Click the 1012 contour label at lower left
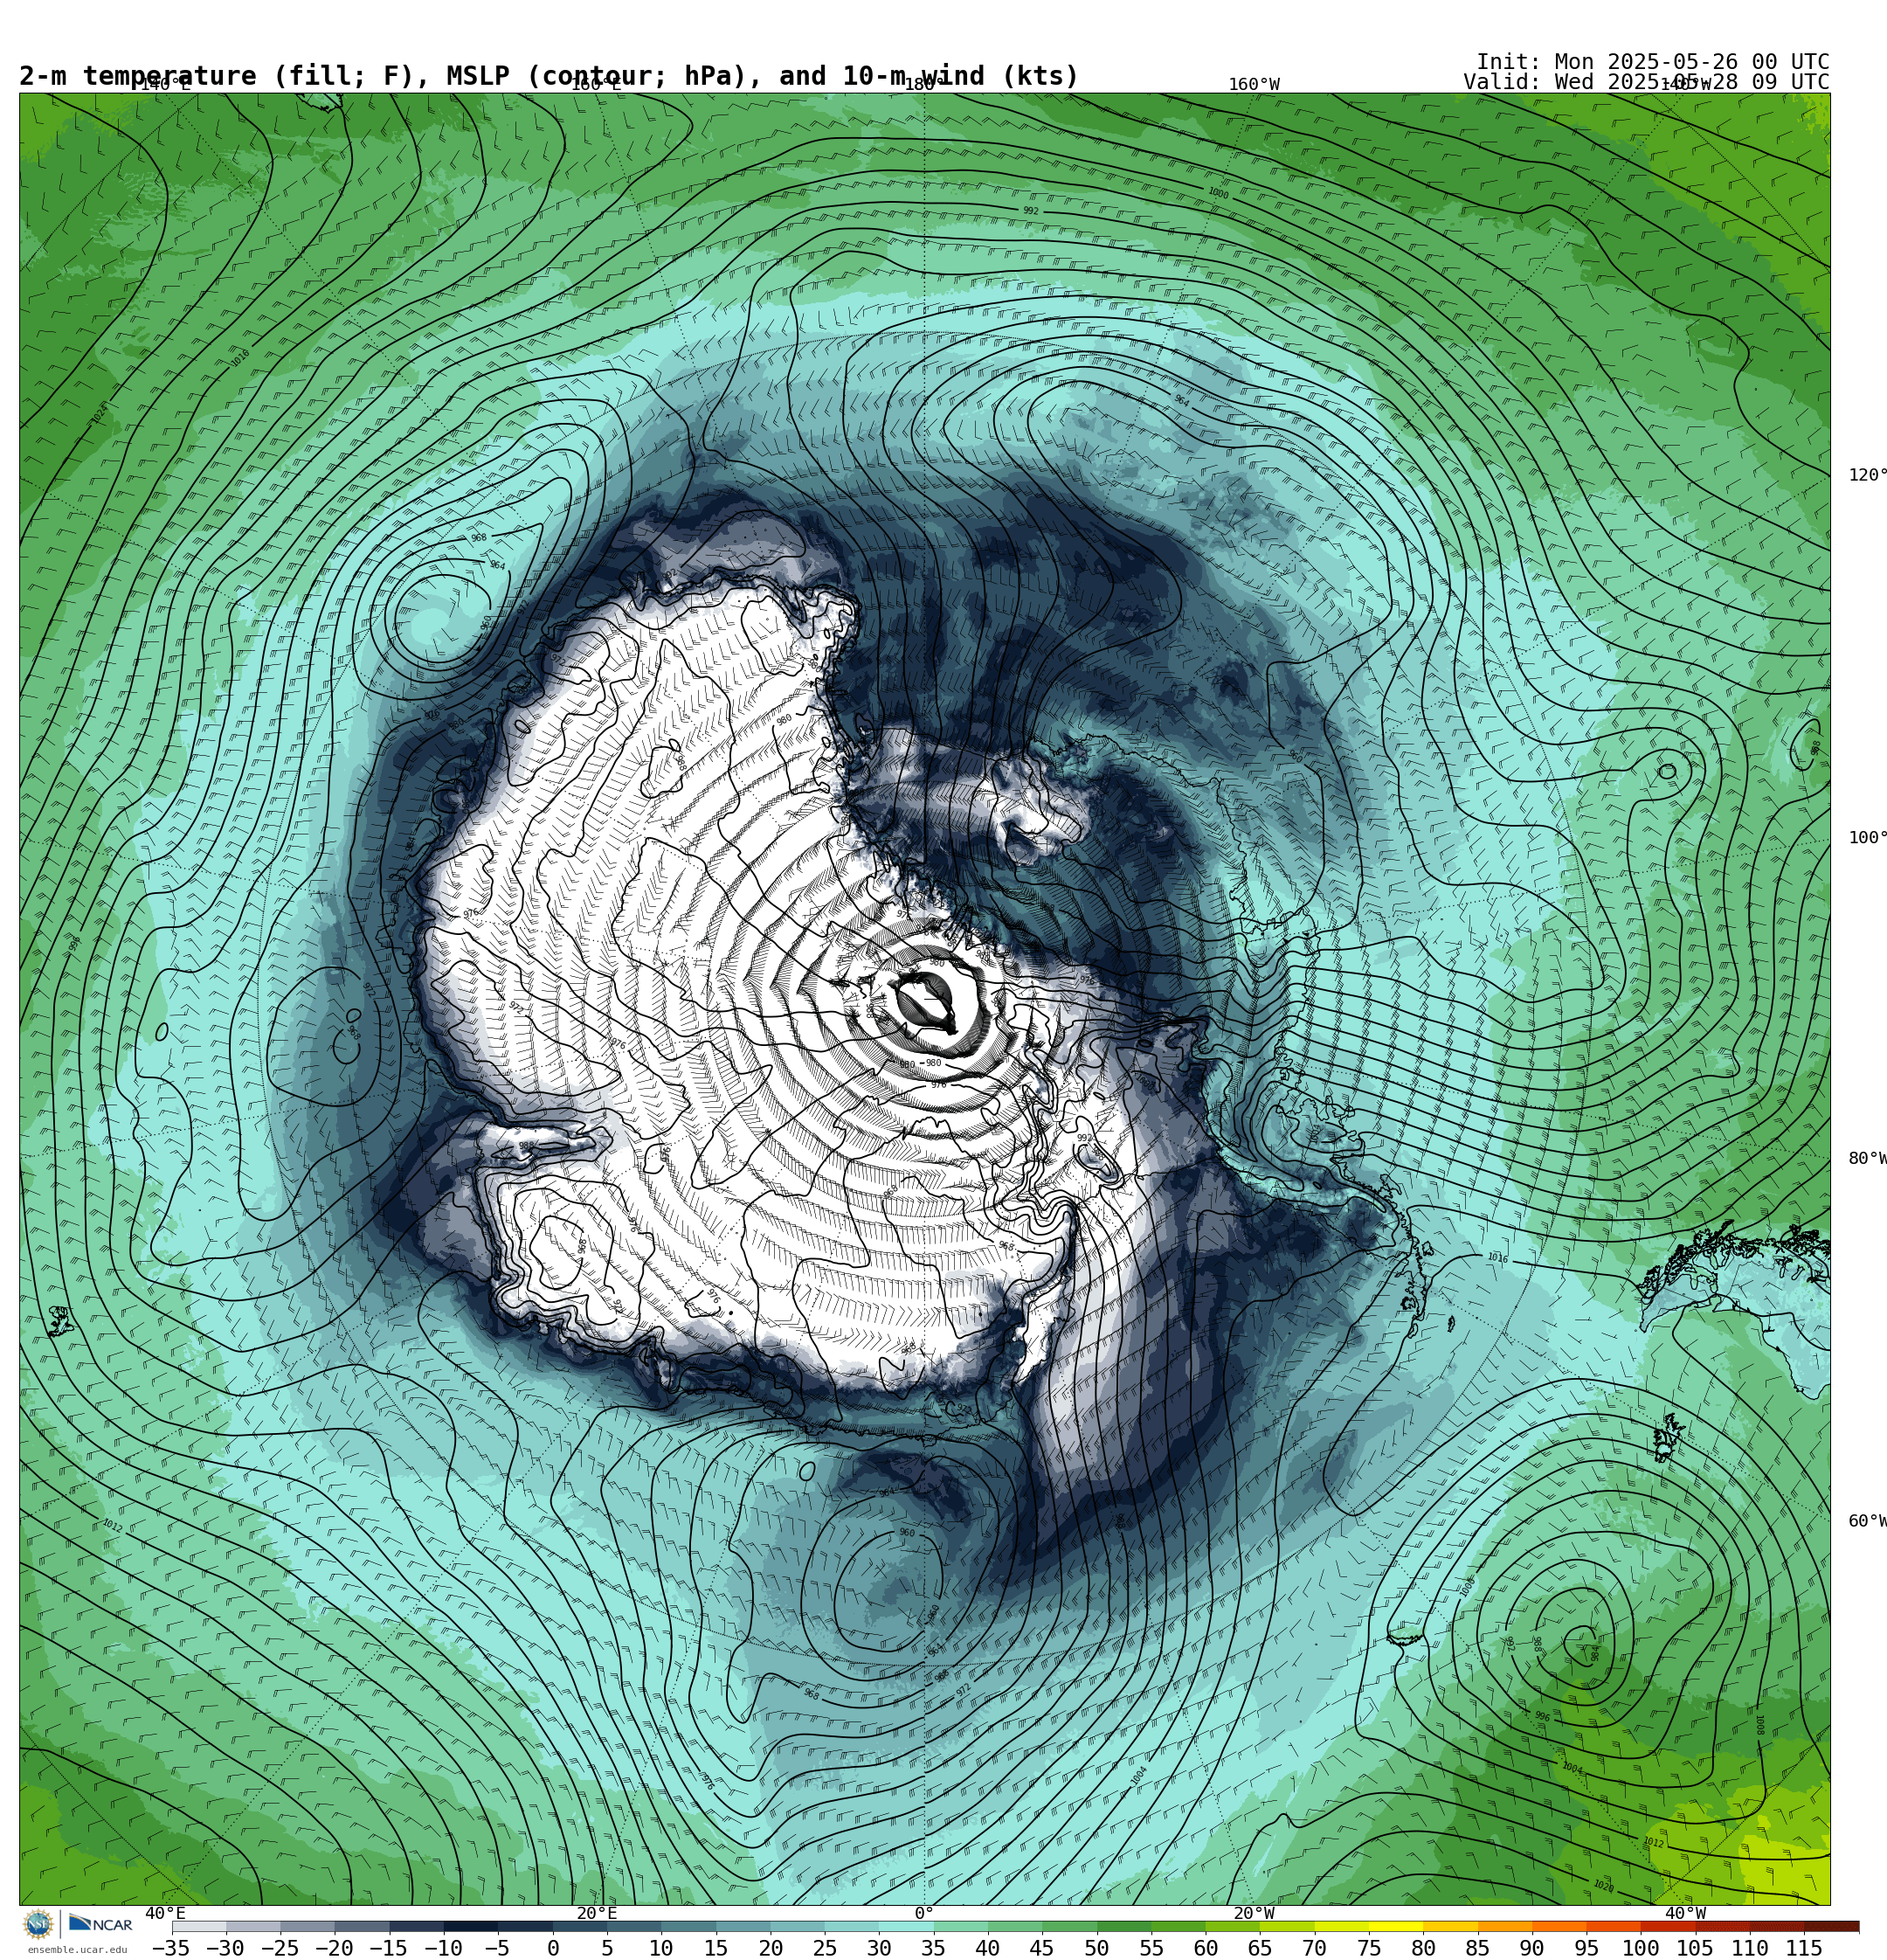Image resolution: width=1887 pixels, height=1960 pixels. 112,1527
